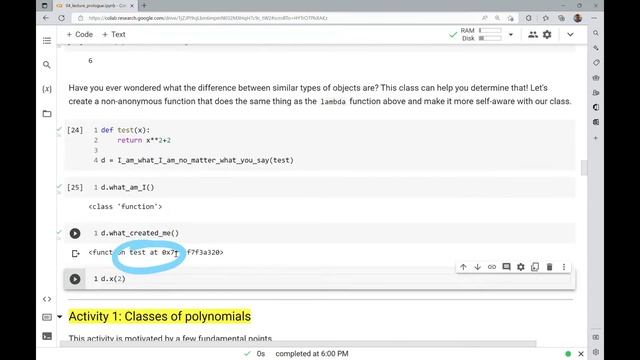The height and width of the screenshot is (360, 640).
Task: Add a new Code cell
Action: (80, 35)
